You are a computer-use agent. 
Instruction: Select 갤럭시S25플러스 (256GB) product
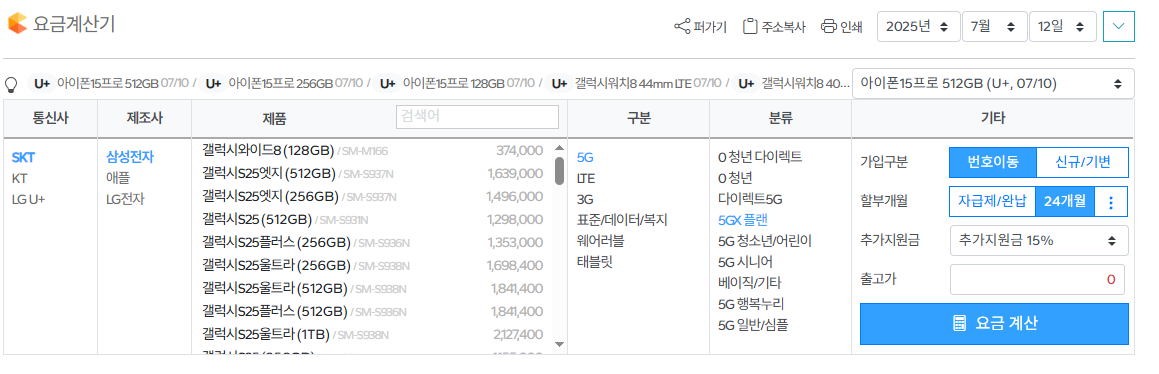pos(373,242)
